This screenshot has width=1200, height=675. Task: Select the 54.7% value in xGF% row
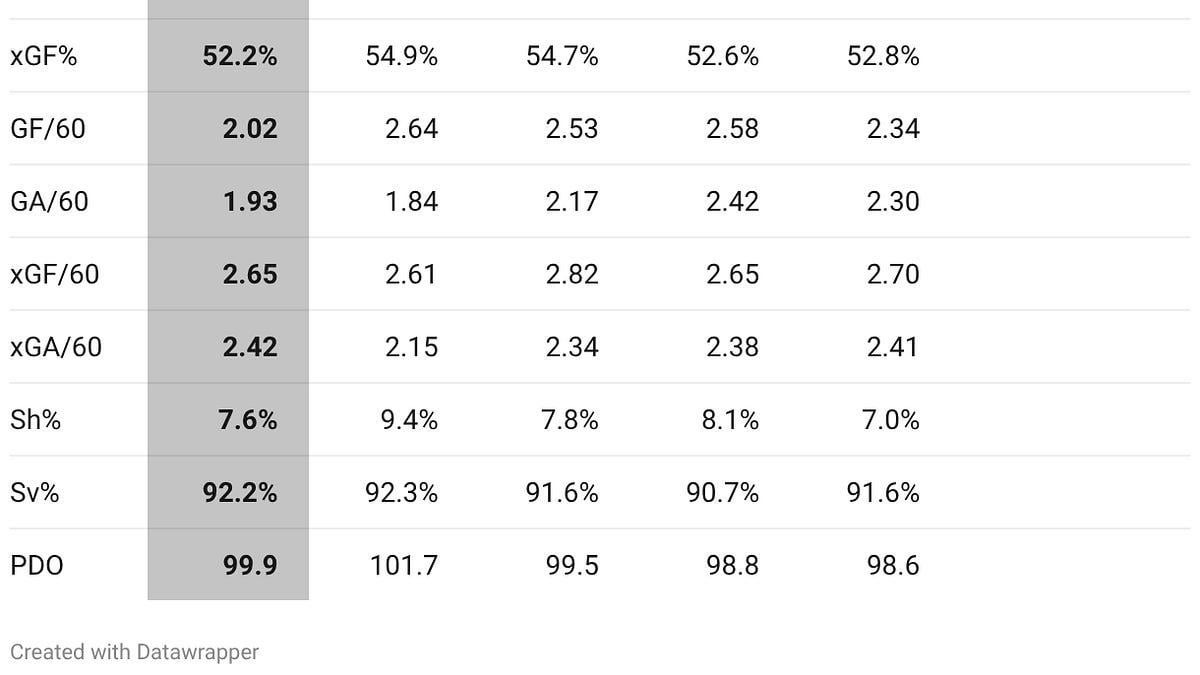point(562,56)
